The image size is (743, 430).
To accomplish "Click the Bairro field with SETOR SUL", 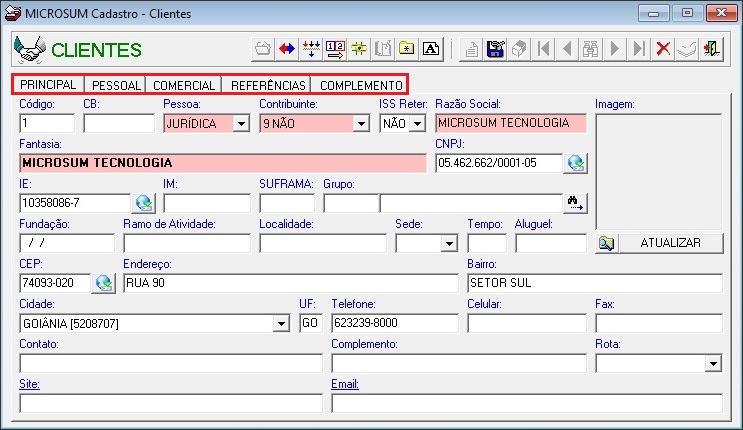I will pyautogui.click(x=595, y=283).
